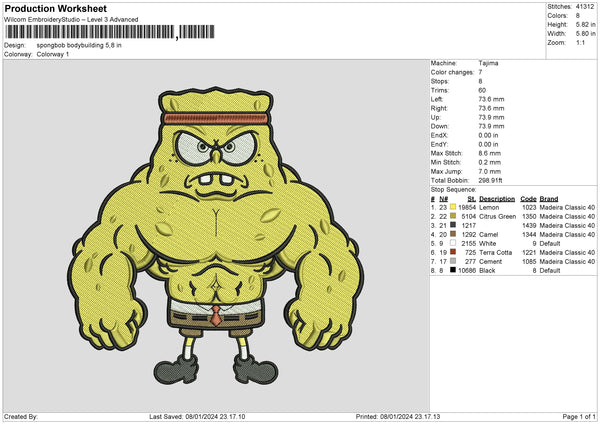
Task: Click the barcode under the worksheet title
Action: coord(109,32)
